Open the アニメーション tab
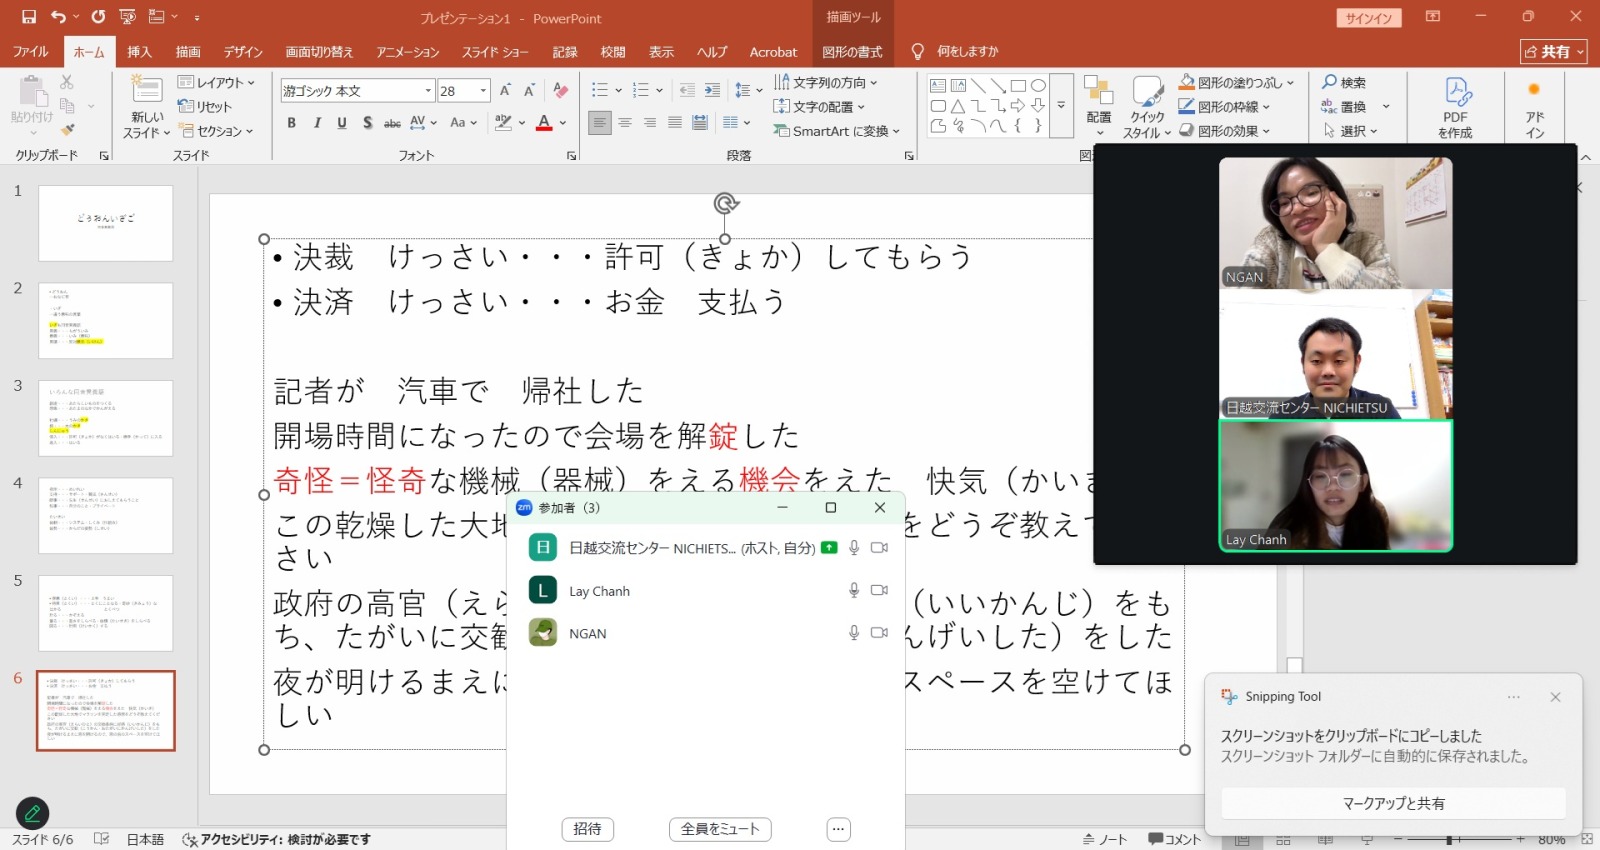Screen dimensions: 1600x850 tap(408, 52)
